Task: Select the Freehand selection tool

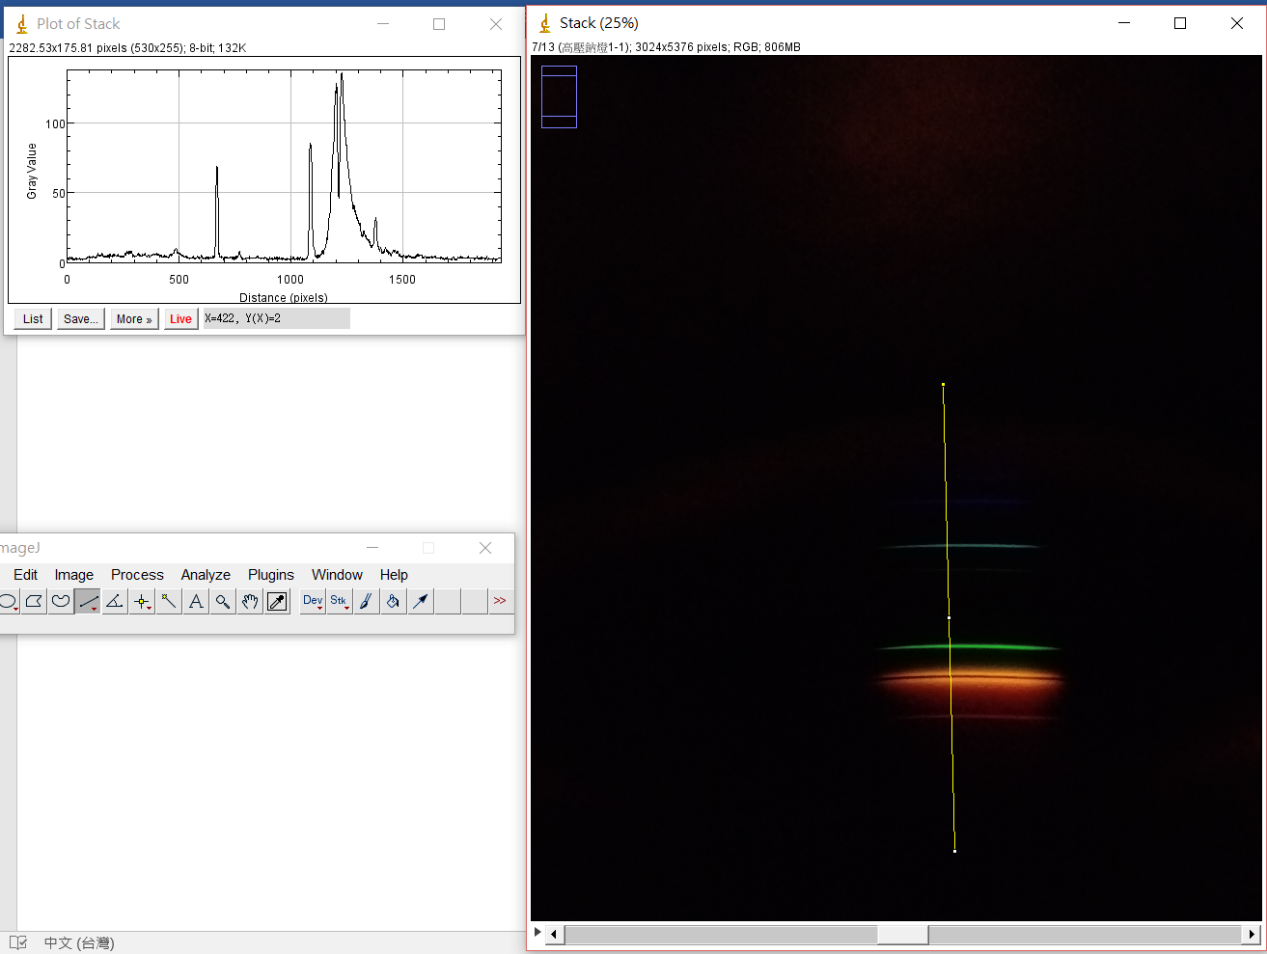Action: pyautogui.click(x=61, y=601)
